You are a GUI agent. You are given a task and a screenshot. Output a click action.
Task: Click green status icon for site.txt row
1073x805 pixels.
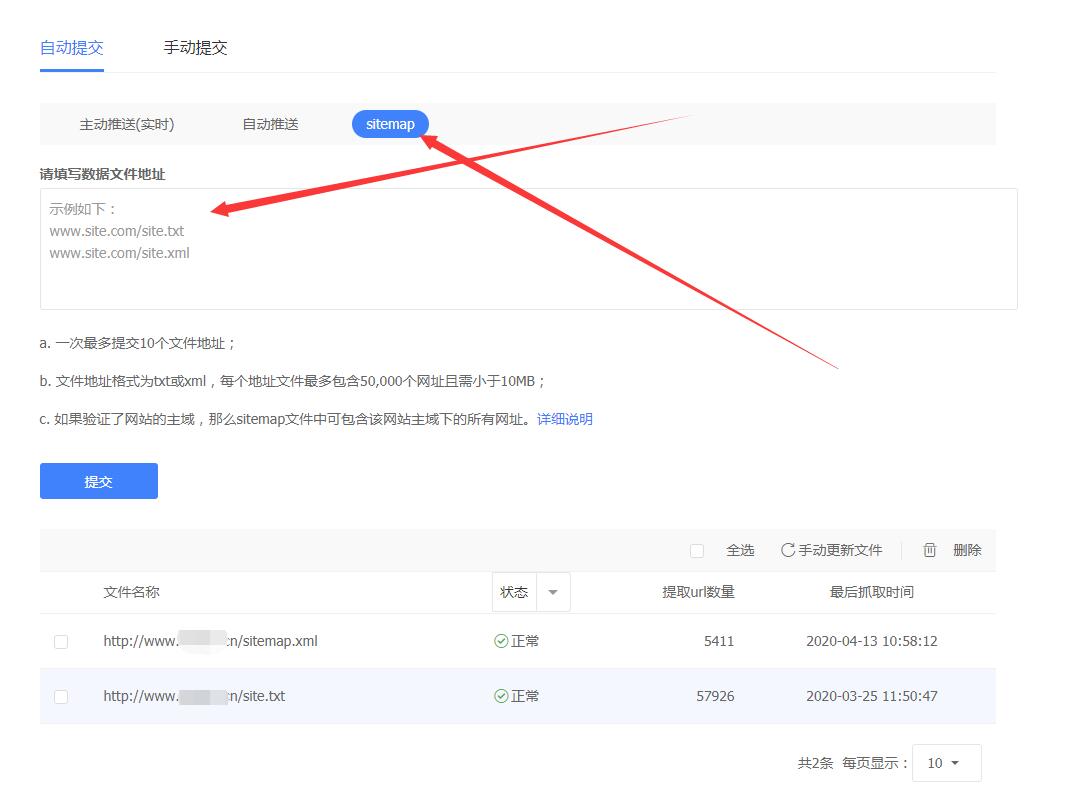[501, 696]
